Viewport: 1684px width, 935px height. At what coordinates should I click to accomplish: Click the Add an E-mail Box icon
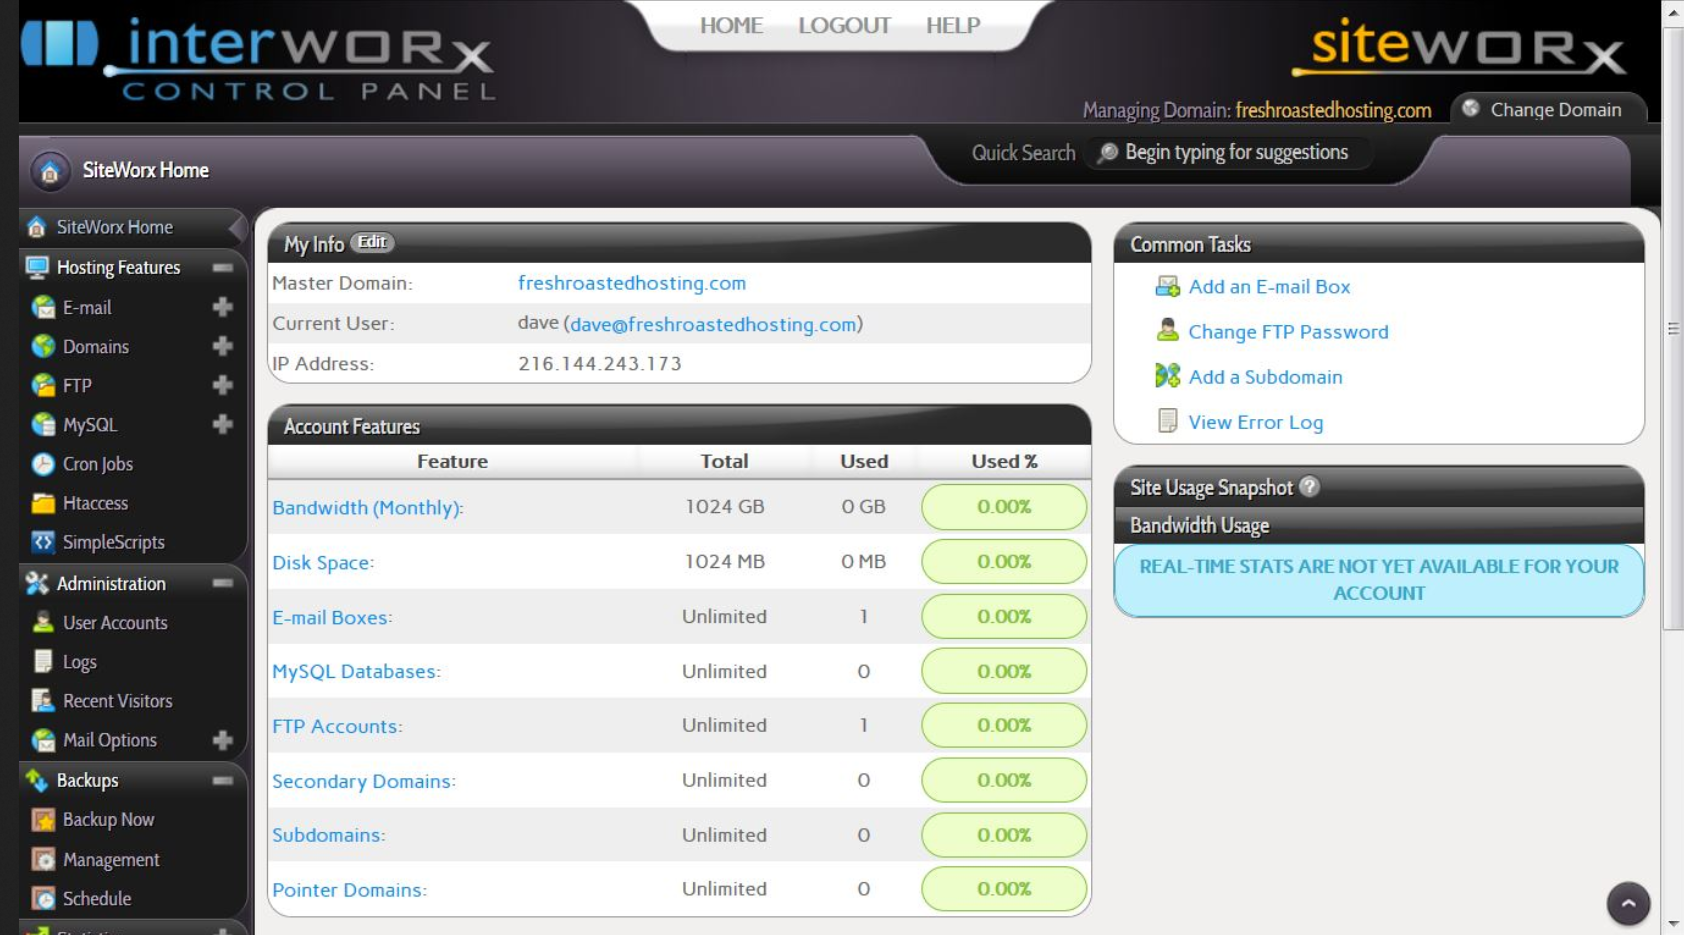1167,287
